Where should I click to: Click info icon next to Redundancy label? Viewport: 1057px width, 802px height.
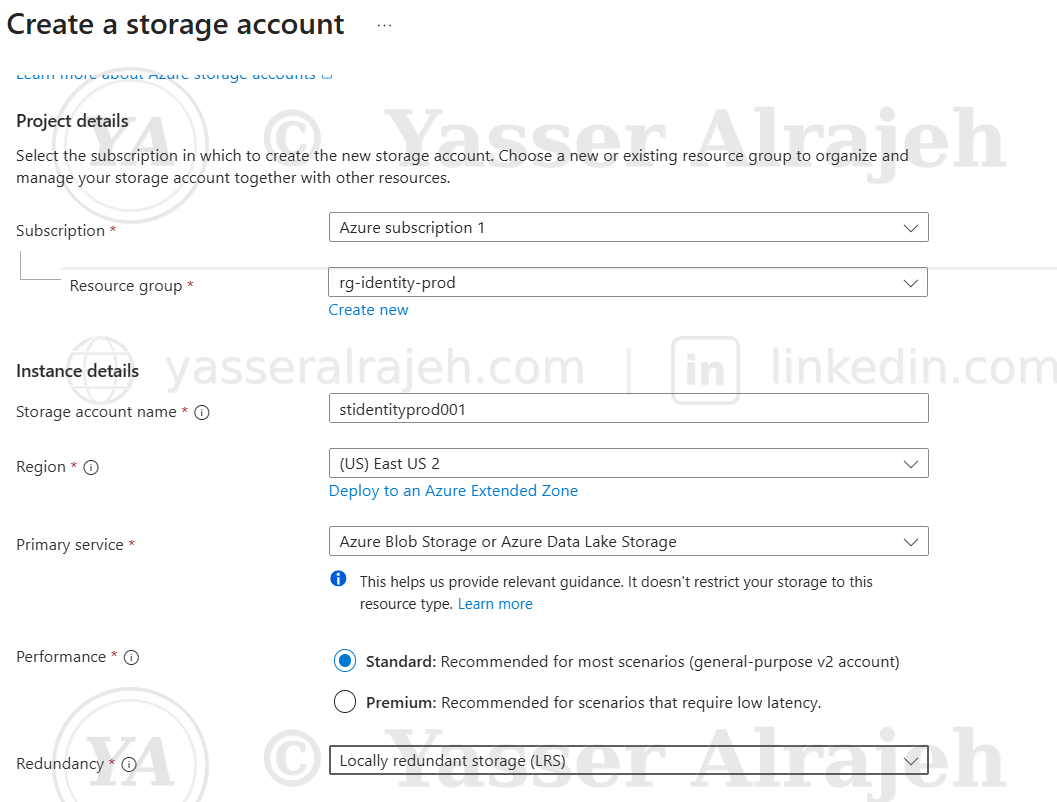tap(129, 764)
